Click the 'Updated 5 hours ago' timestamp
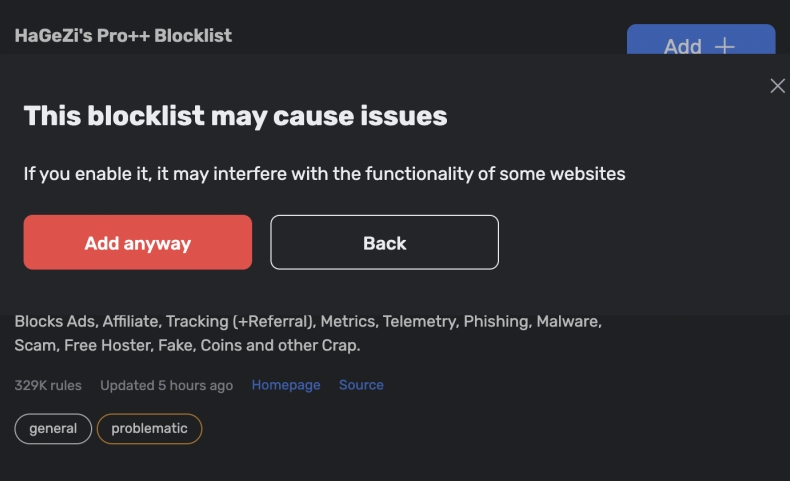 coord(166,385)
